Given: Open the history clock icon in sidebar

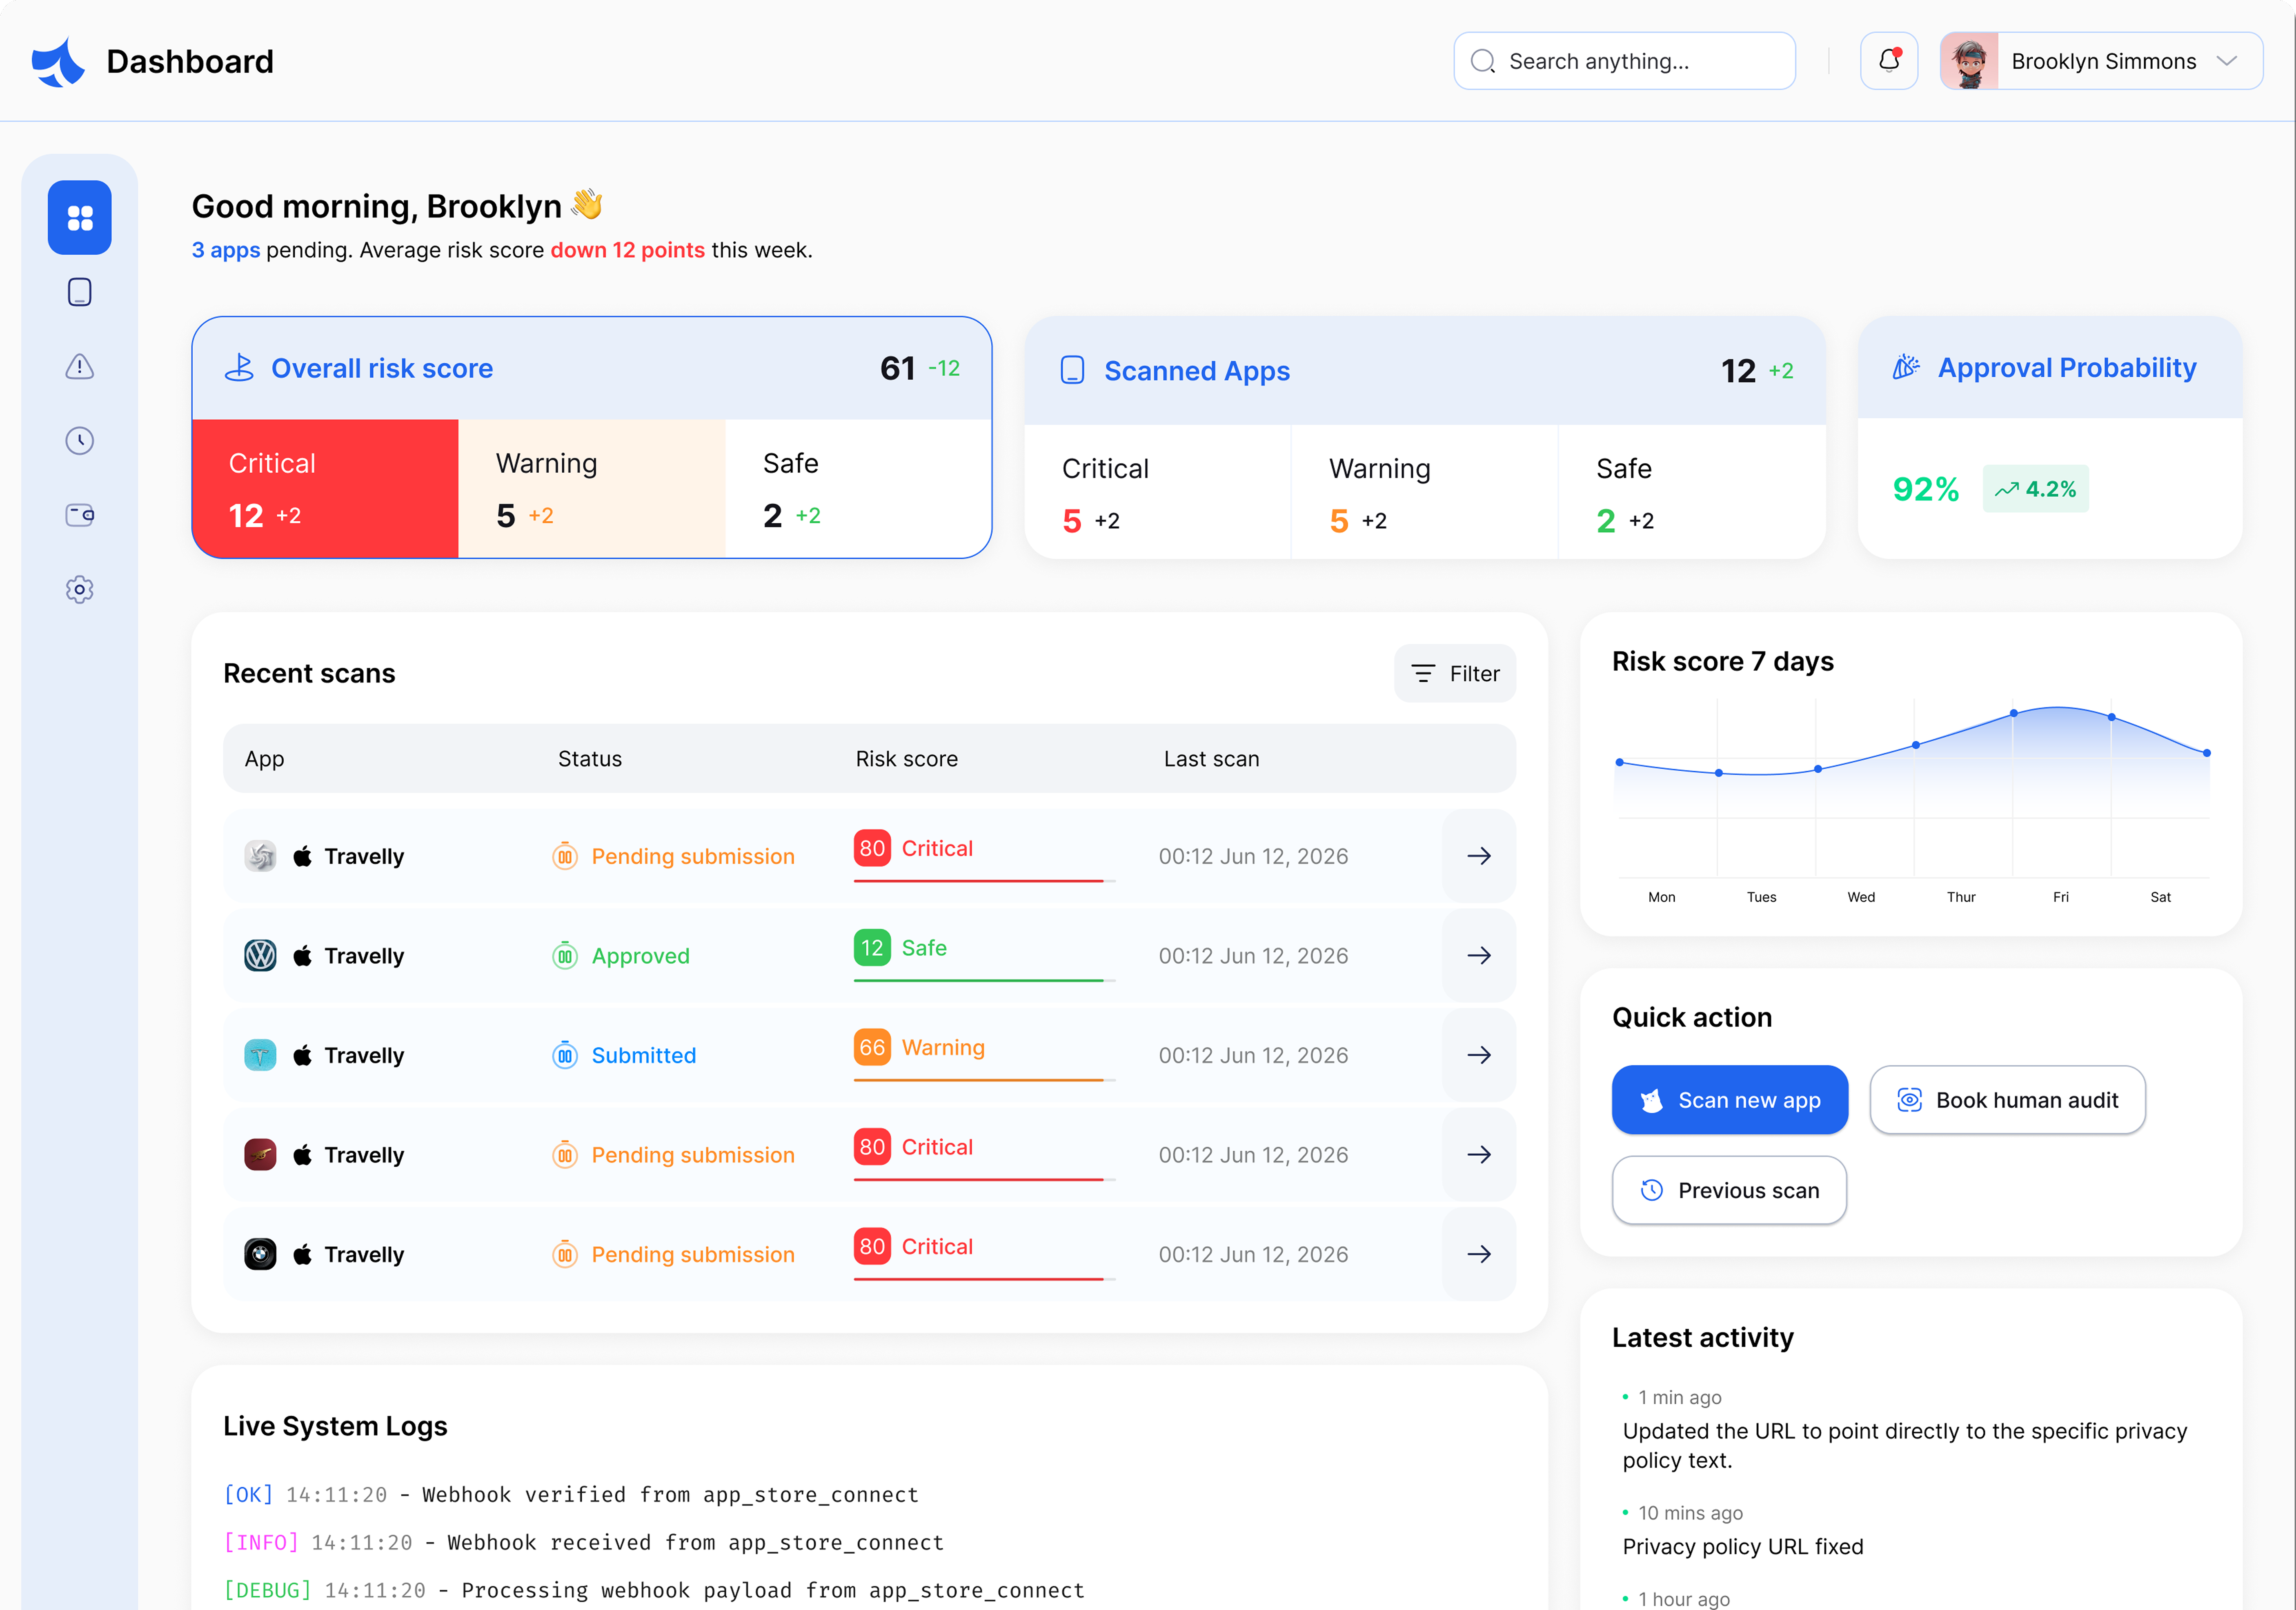Looking at the screenshot, I should pyautogui.click(x=79, y=440).
